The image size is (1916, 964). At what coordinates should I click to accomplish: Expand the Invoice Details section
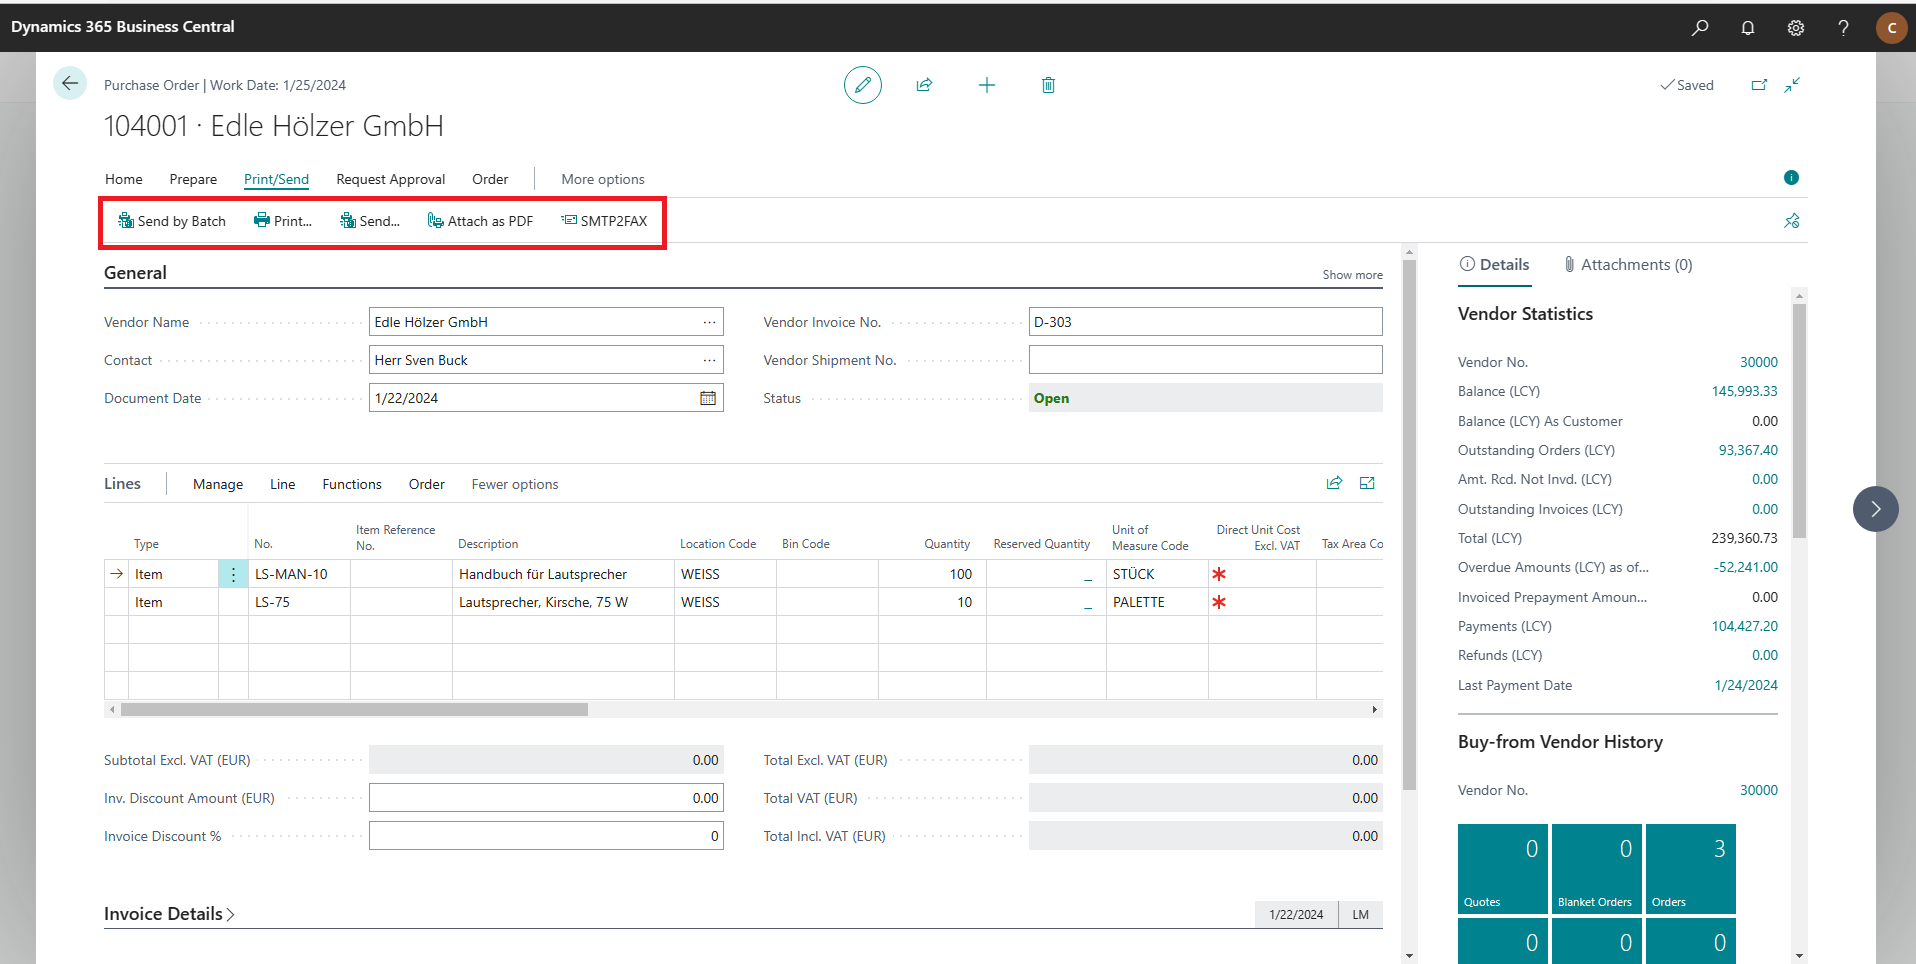169,914
